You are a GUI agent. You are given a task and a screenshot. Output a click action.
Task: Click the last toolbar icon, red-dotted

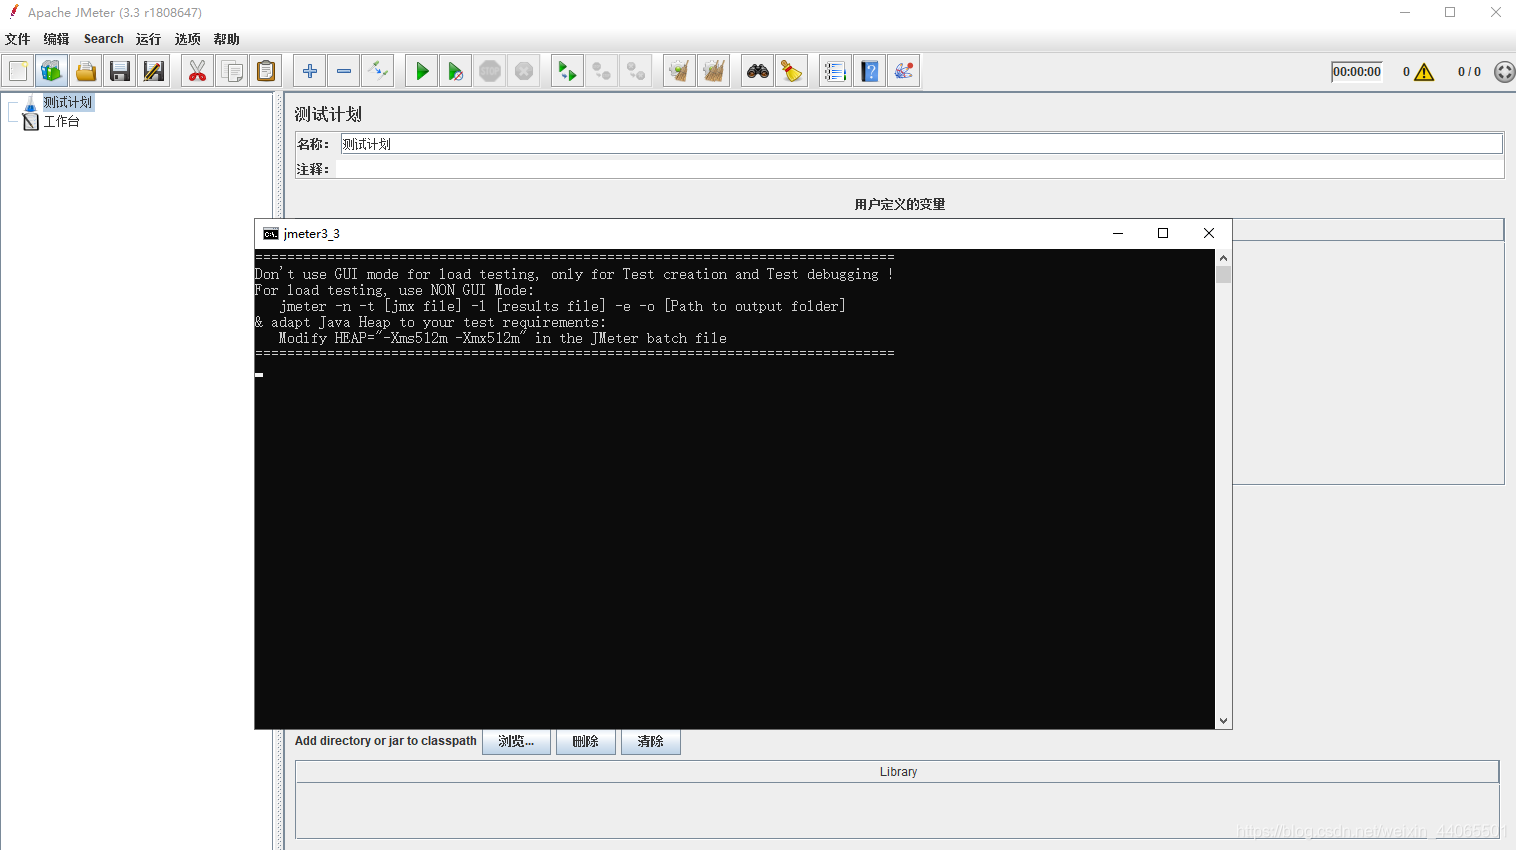click(904, 71)
